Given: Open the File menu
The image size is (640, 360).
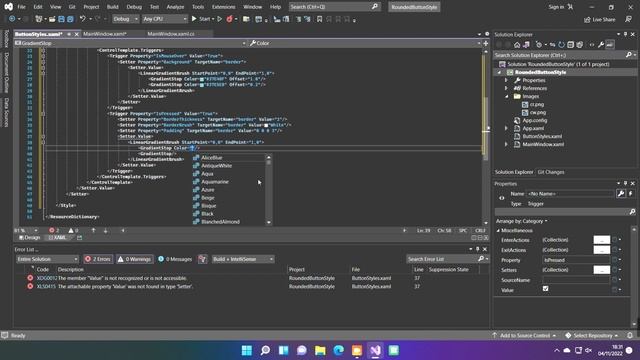Looking at the screenshot, I should point(21,7).
